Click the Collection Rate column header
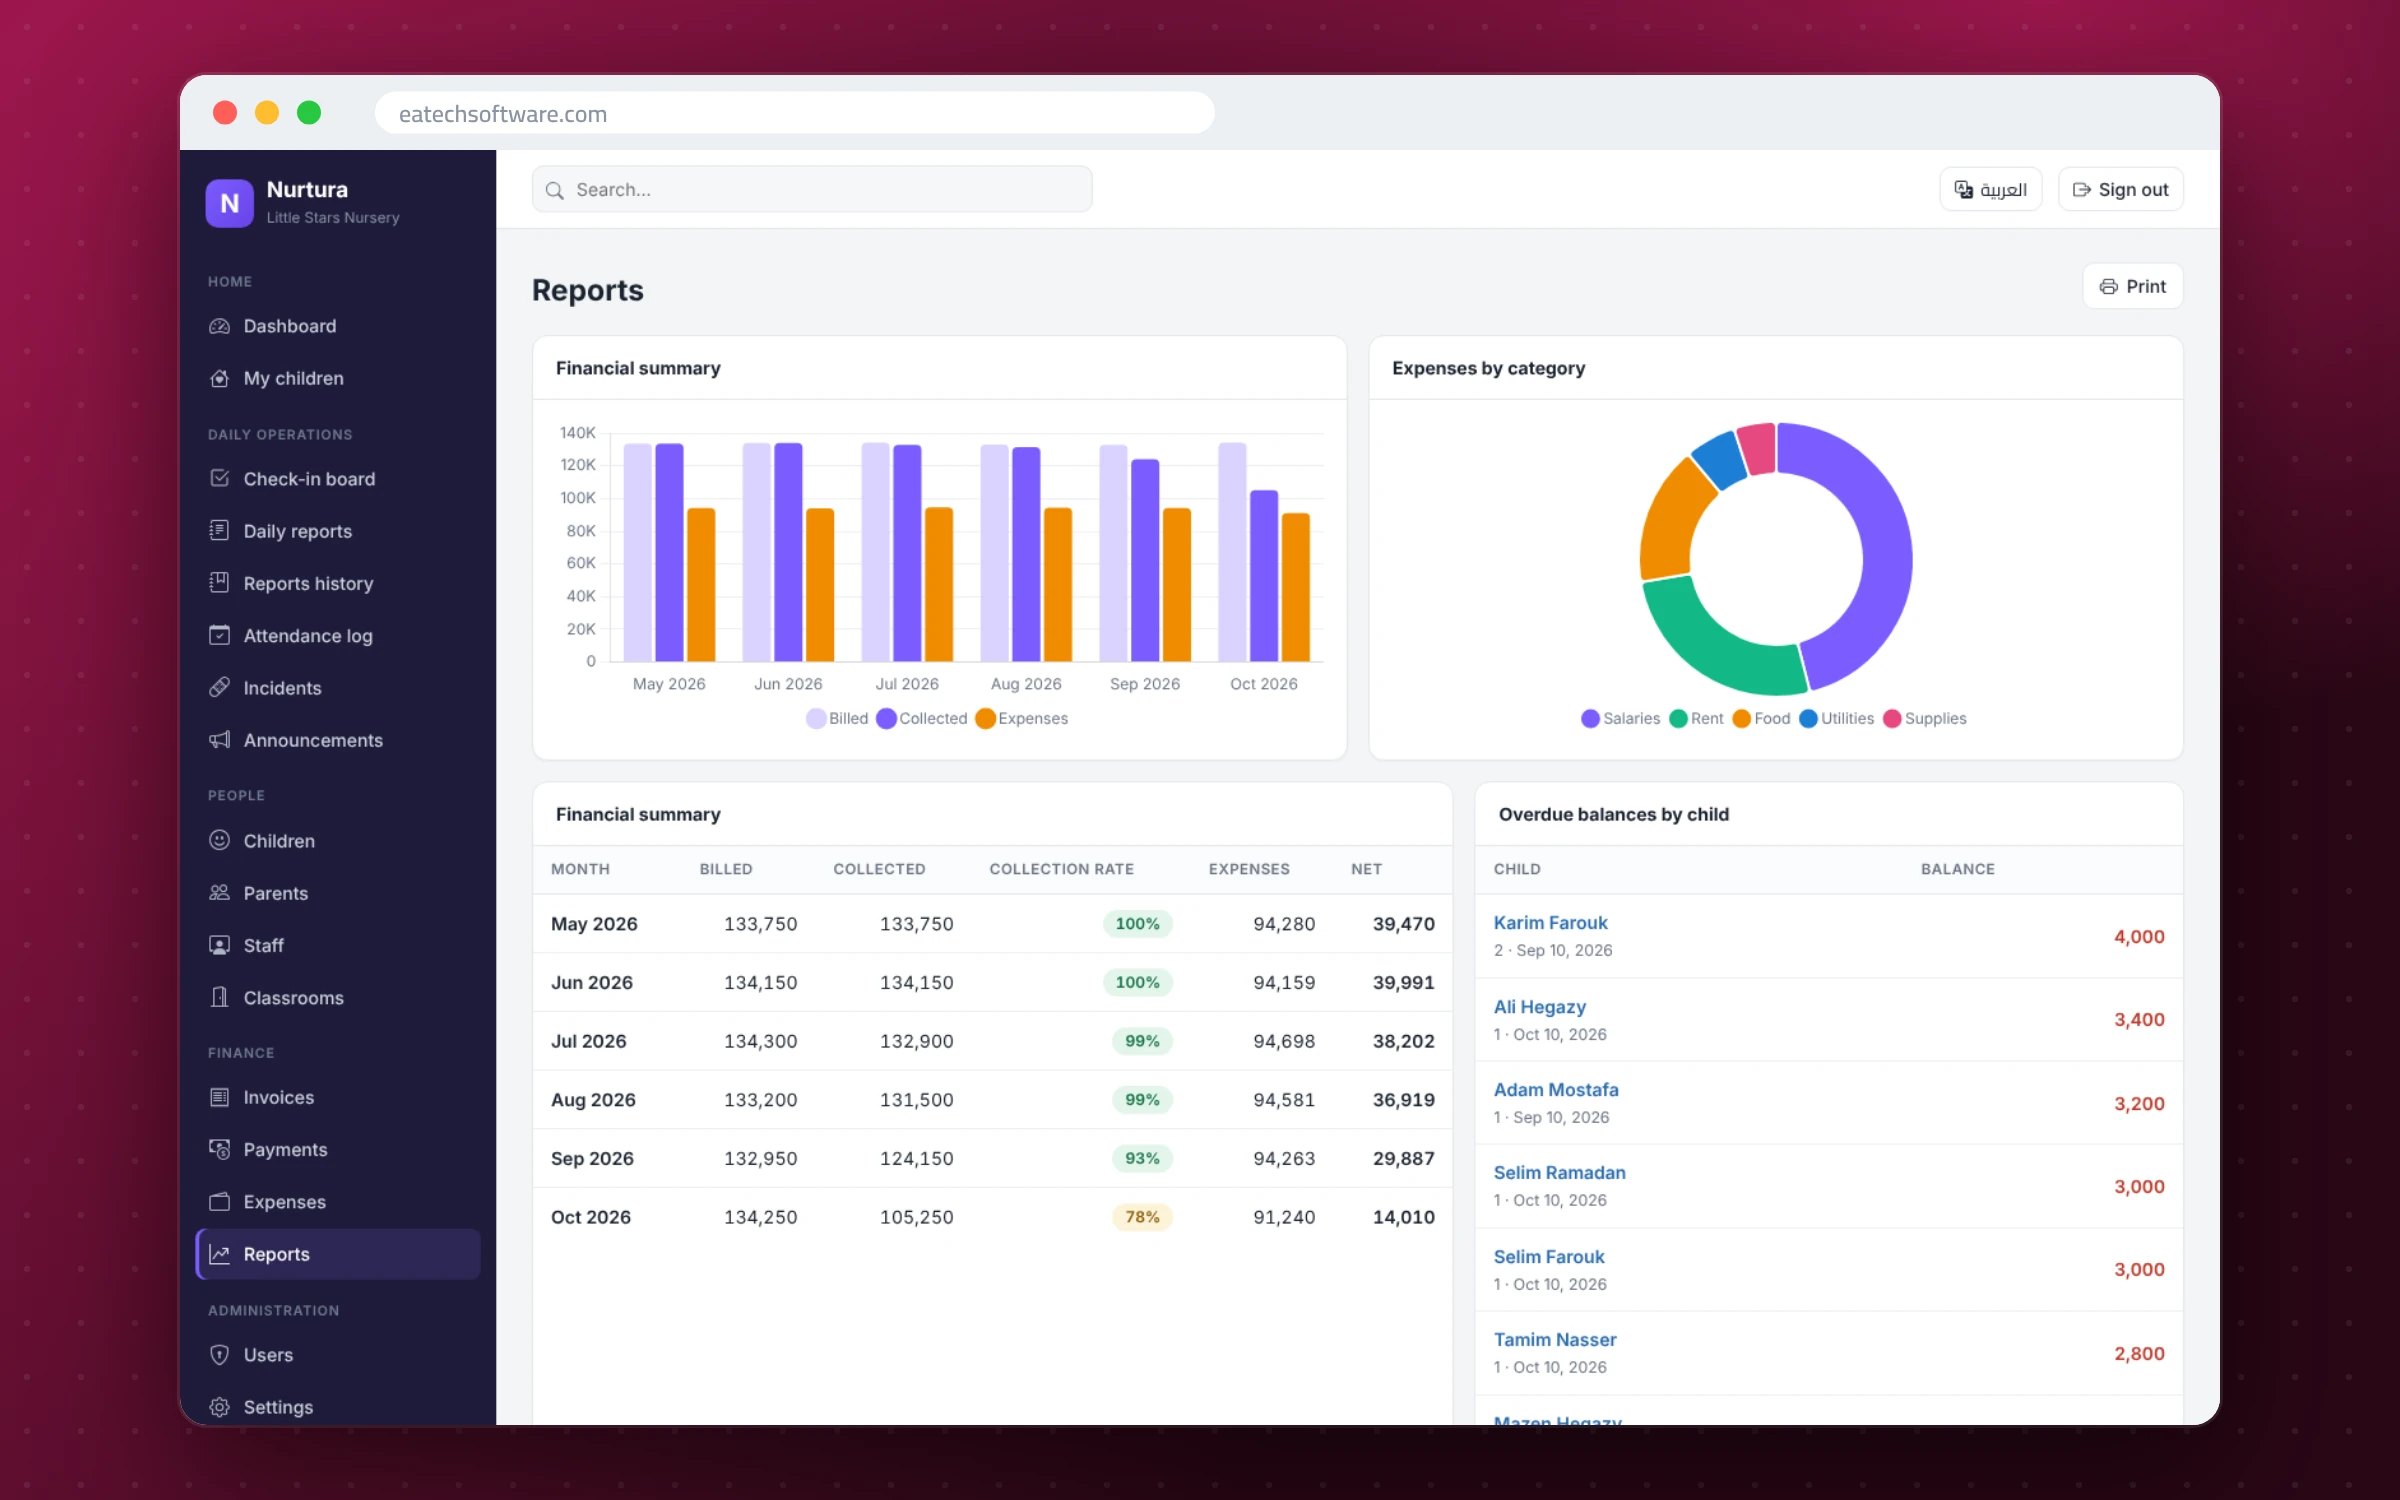This screenshot has height=1500, width=2400. [x=1061, y=869]
